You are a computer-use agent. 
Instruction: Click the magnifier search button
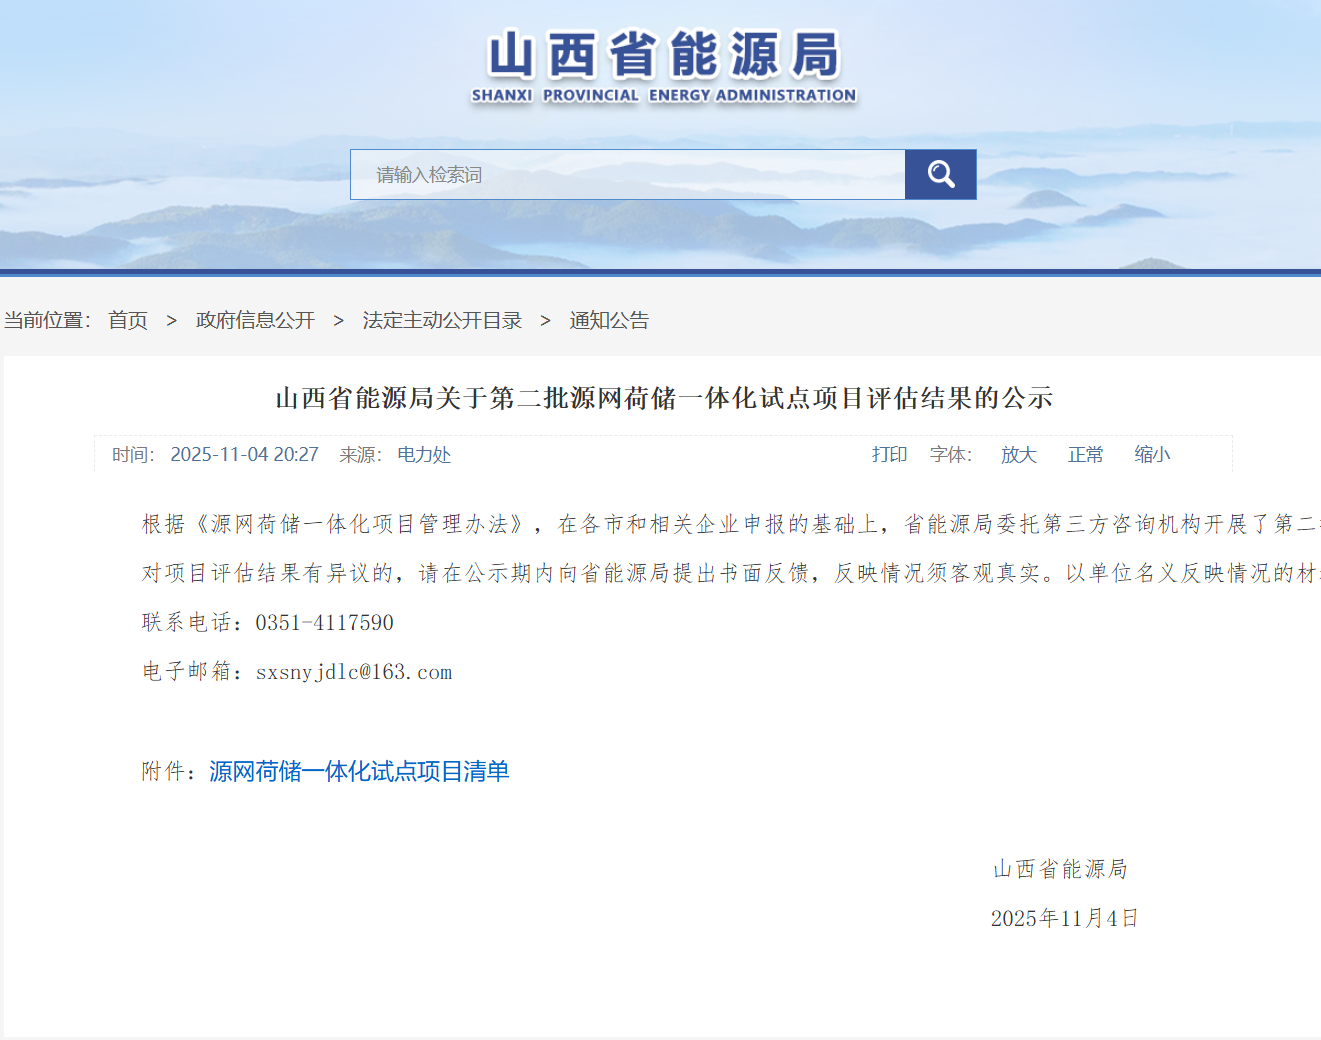pos(940,175)
